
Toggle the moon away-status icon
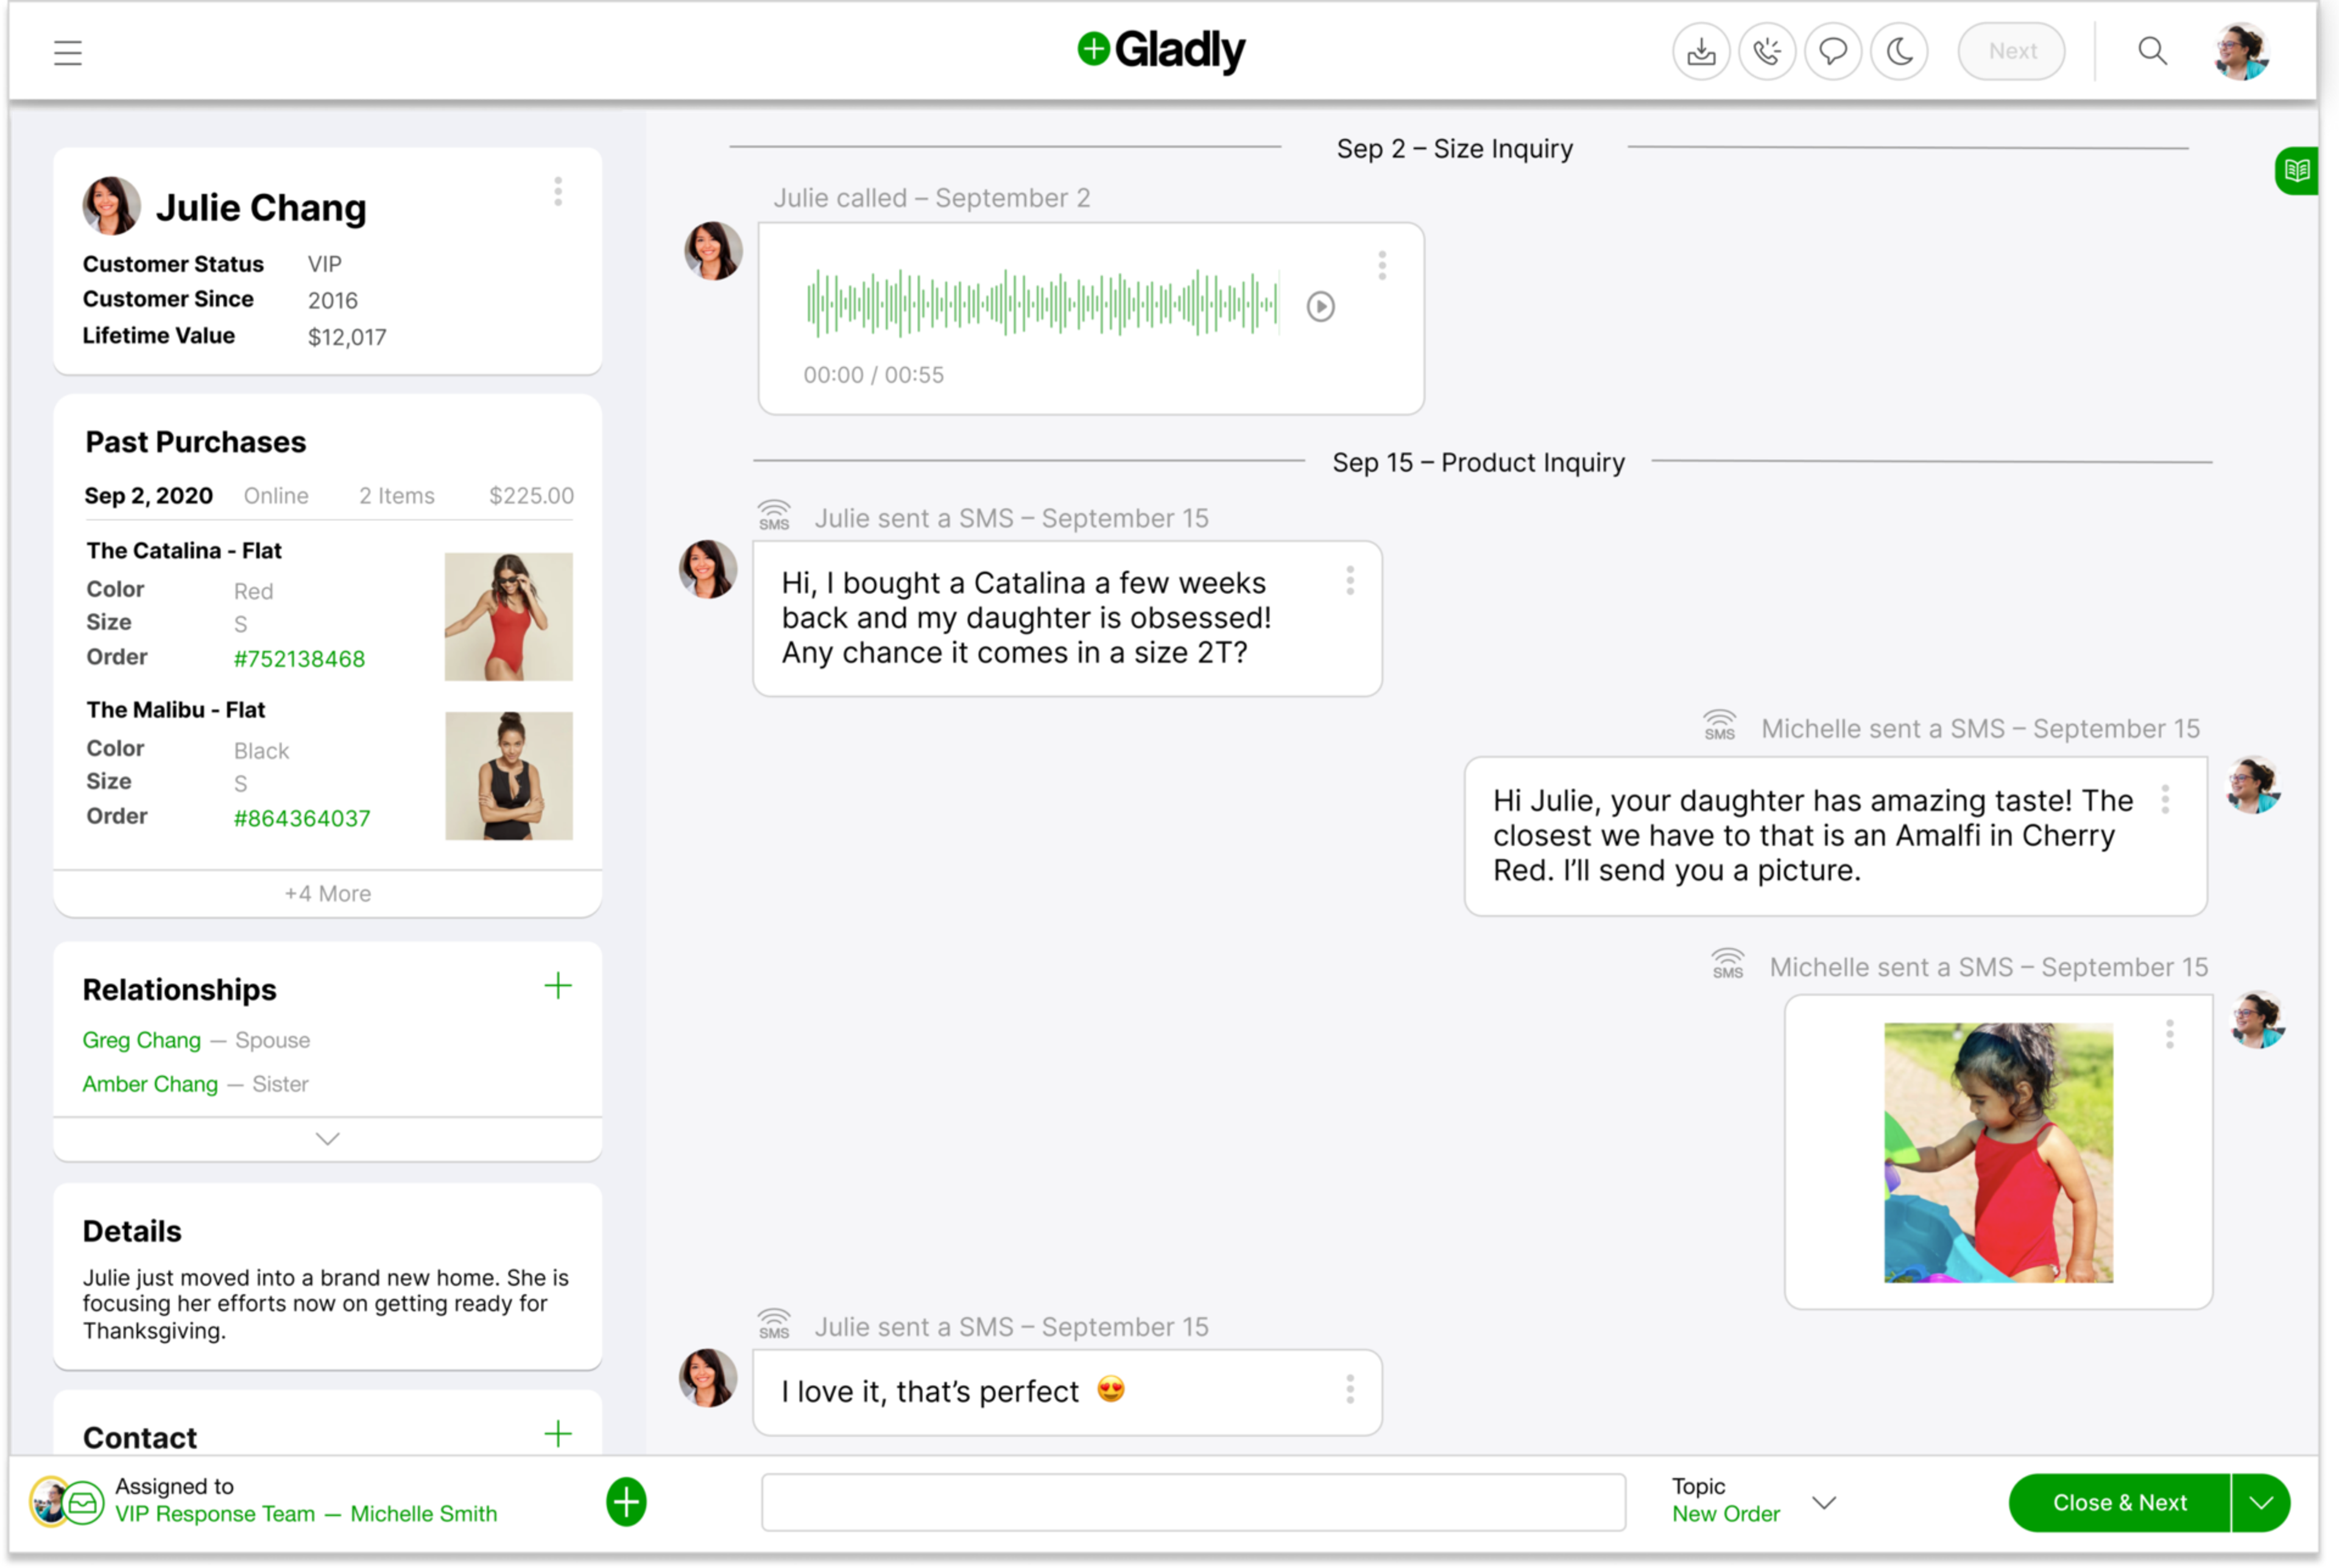point(1898,51)
